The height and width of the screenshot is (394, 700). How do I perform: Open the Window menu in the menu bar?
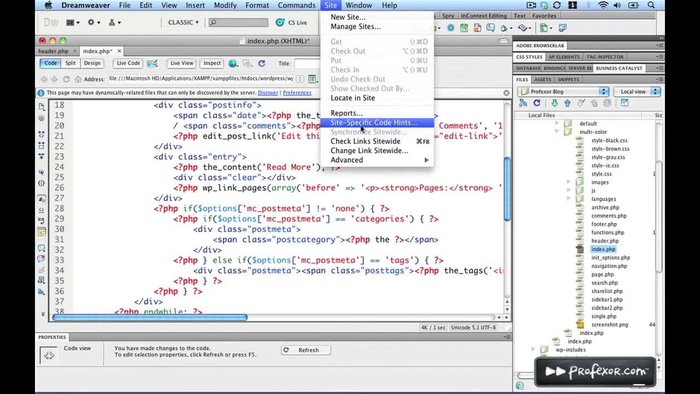(x=358, y=5)
